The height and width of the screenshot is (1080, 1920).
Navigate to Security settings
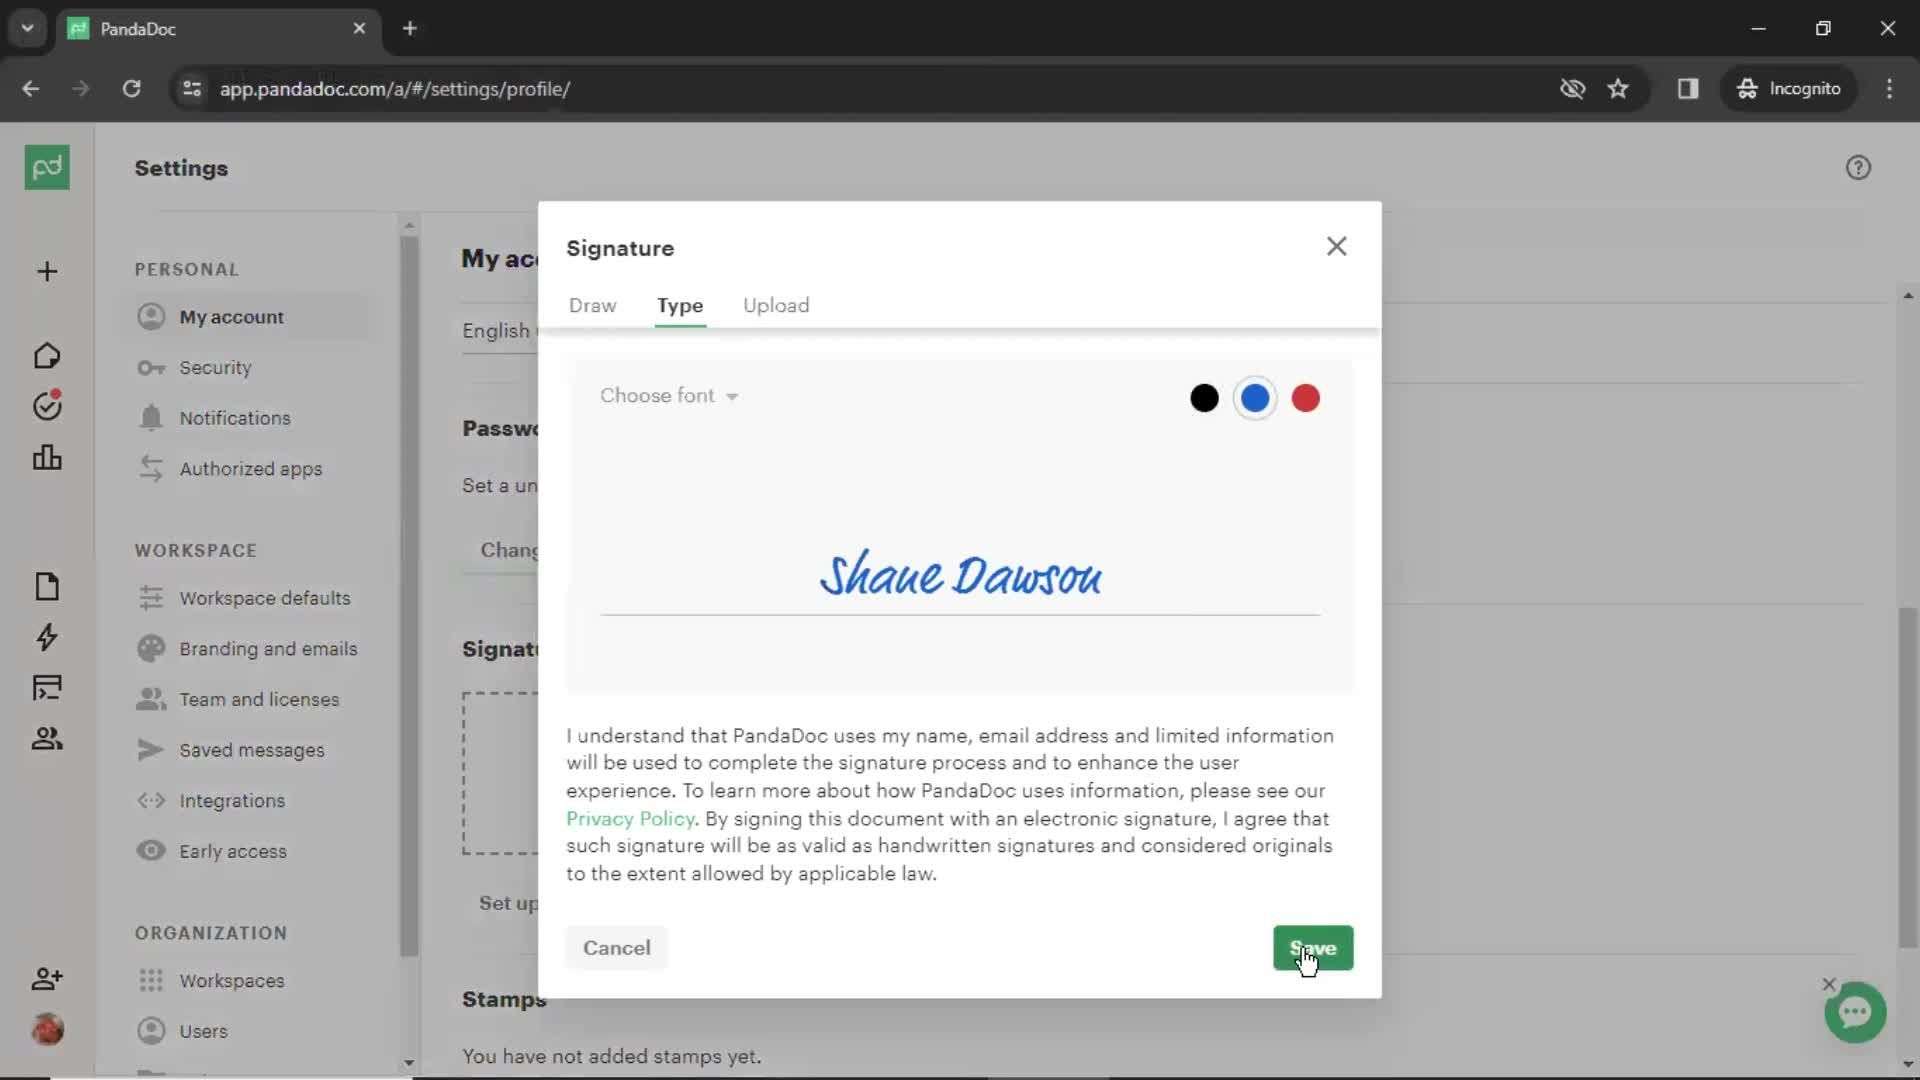pos(215,367)
